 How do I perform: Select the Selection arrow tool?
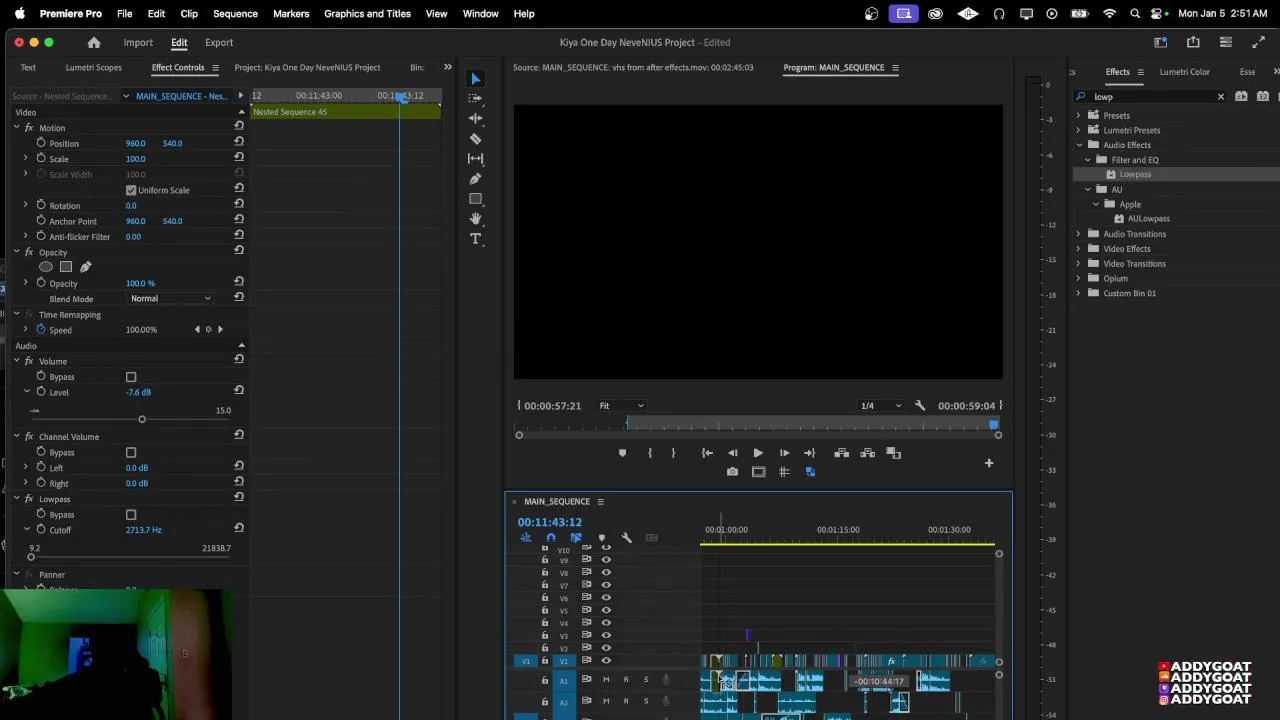click(475, 79)
